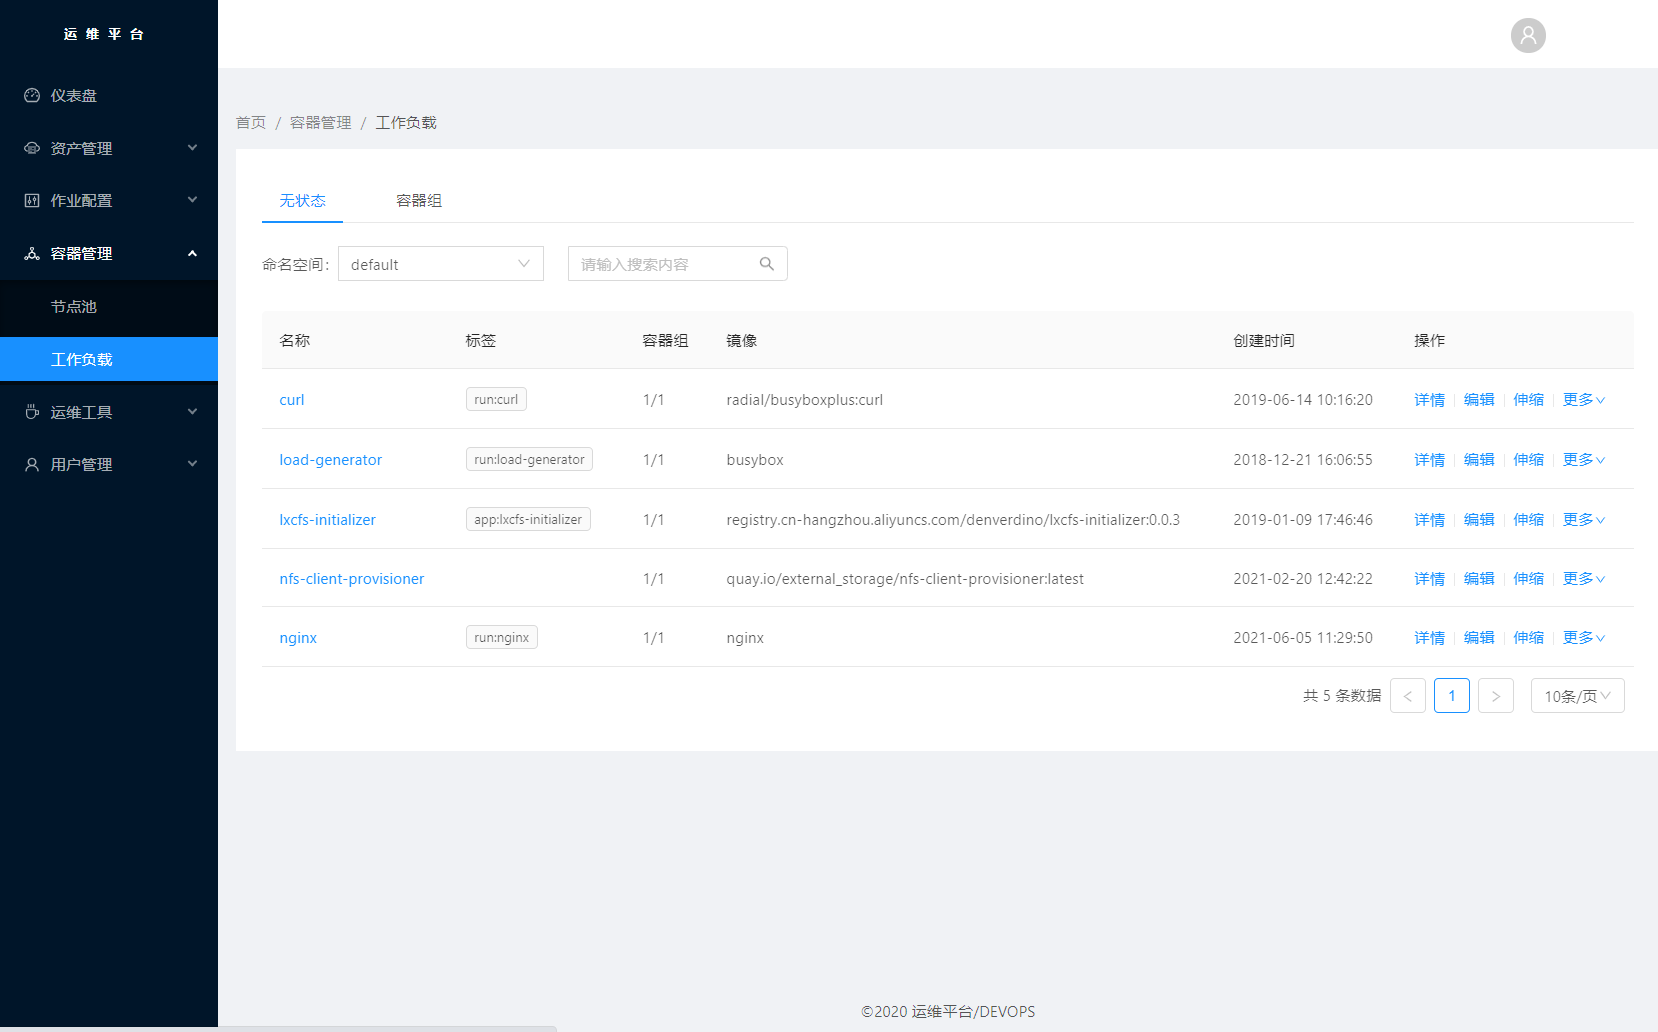Click the 运维平台 logo title
The height and width of the screenshot is (1032, 1658).
tap(104, 34)
